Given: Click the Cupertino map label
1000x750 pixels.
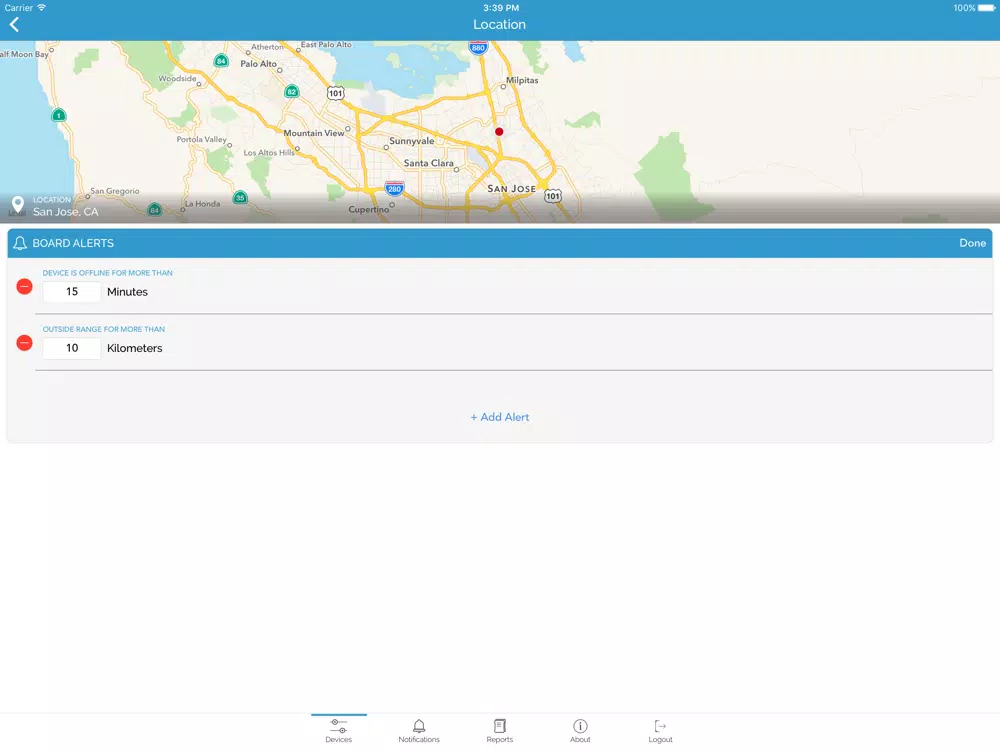Looking at the screenshot, I should [369, 209].
